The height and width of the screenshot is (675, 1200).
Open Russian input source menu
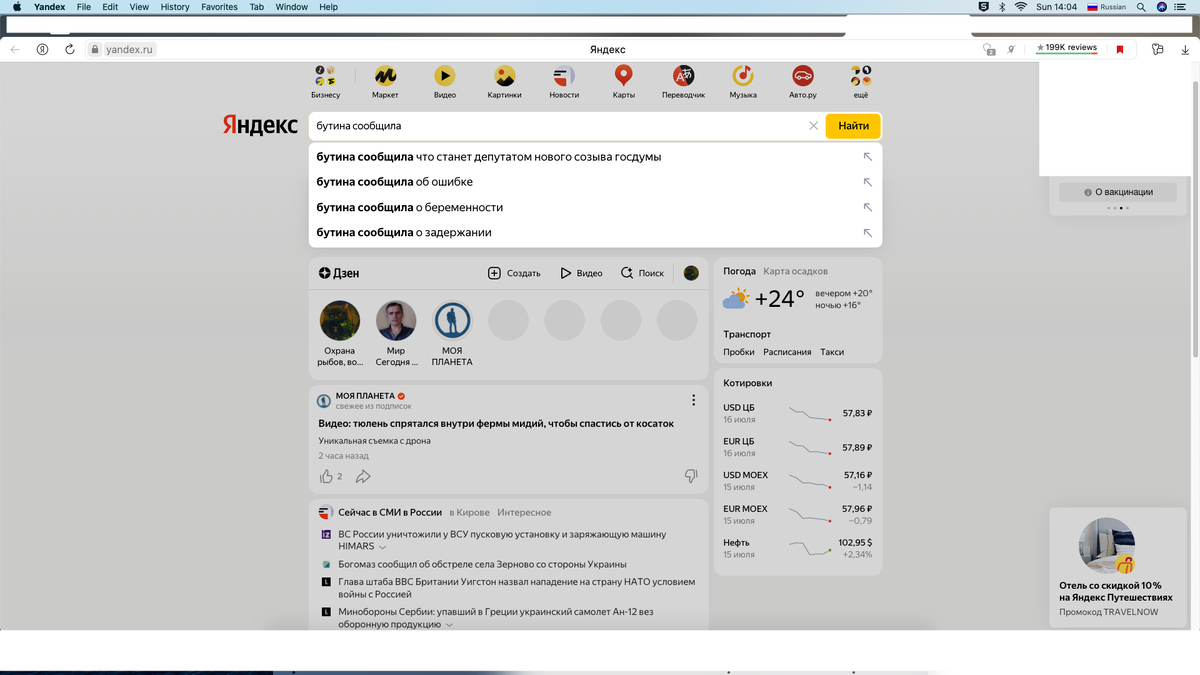(x=1106, y=7)
